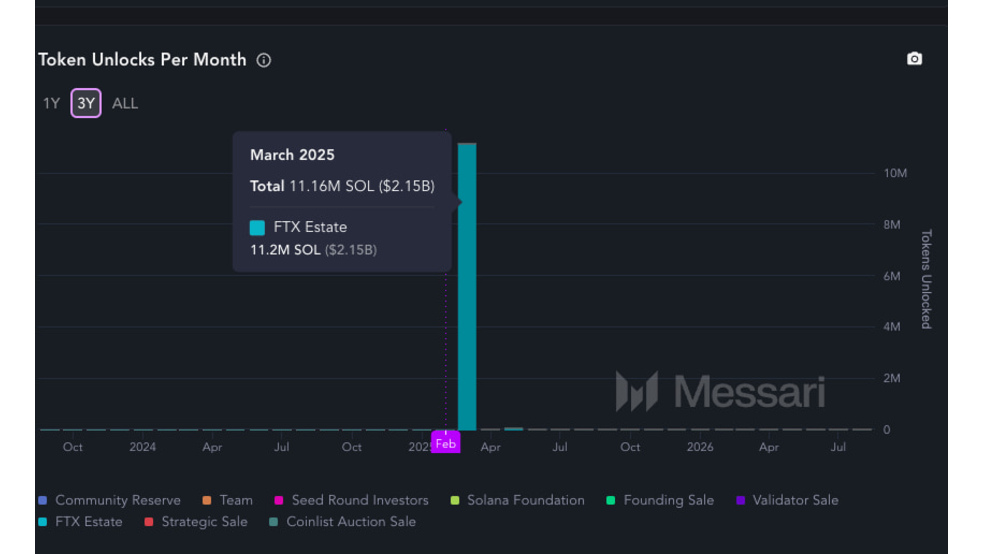Image resolution: width=984 pixels, height=554 pixels.
Task: Click the '6M' y-axis label
Action: point(892,276)
